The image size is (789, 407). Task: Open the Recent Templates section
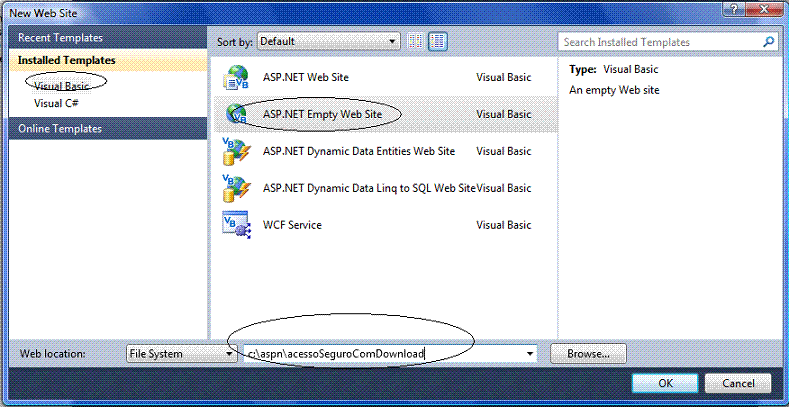(x=108, y=38)
